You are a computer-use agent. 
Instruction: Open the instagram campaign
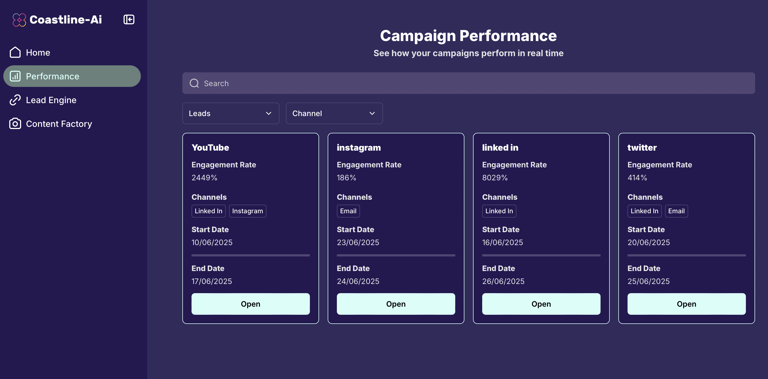[396, 304]
